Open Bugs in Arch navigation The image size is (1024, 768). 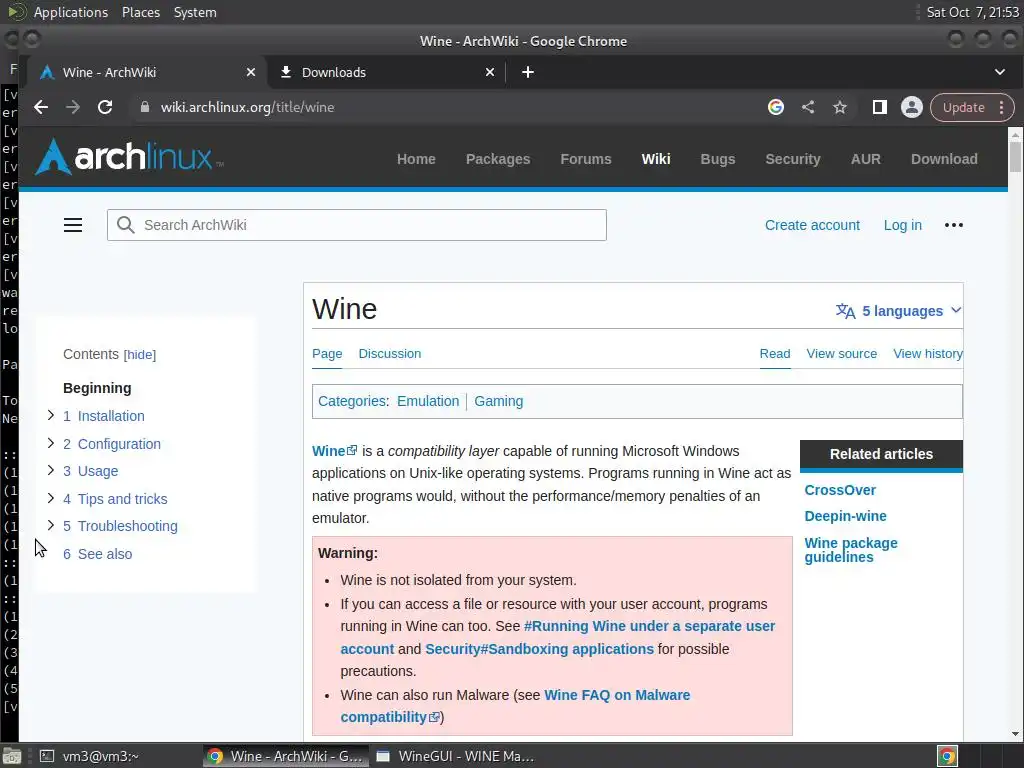(x=718, y=159)
